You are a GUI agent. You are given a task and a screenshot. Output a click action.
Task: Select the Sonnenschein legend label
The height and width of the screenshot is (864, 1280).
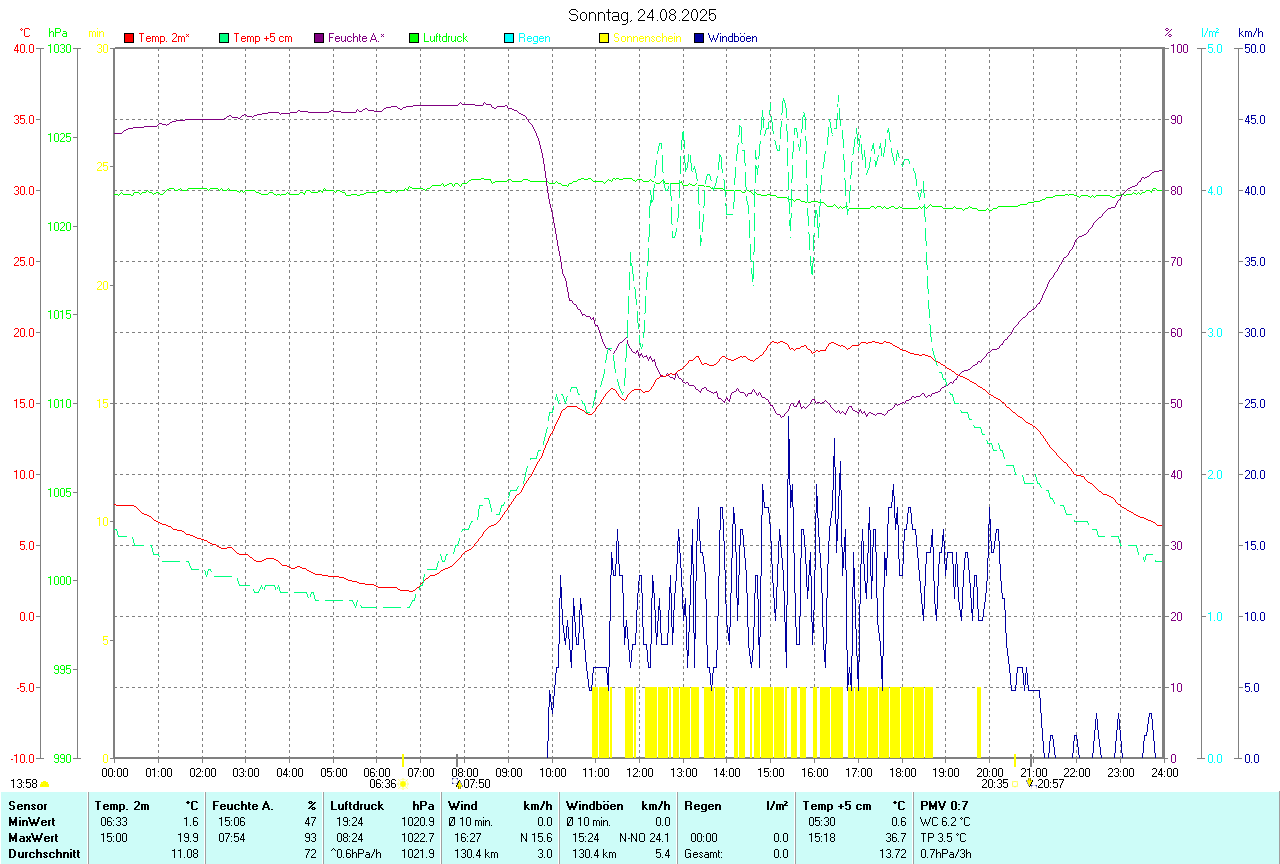647,38
